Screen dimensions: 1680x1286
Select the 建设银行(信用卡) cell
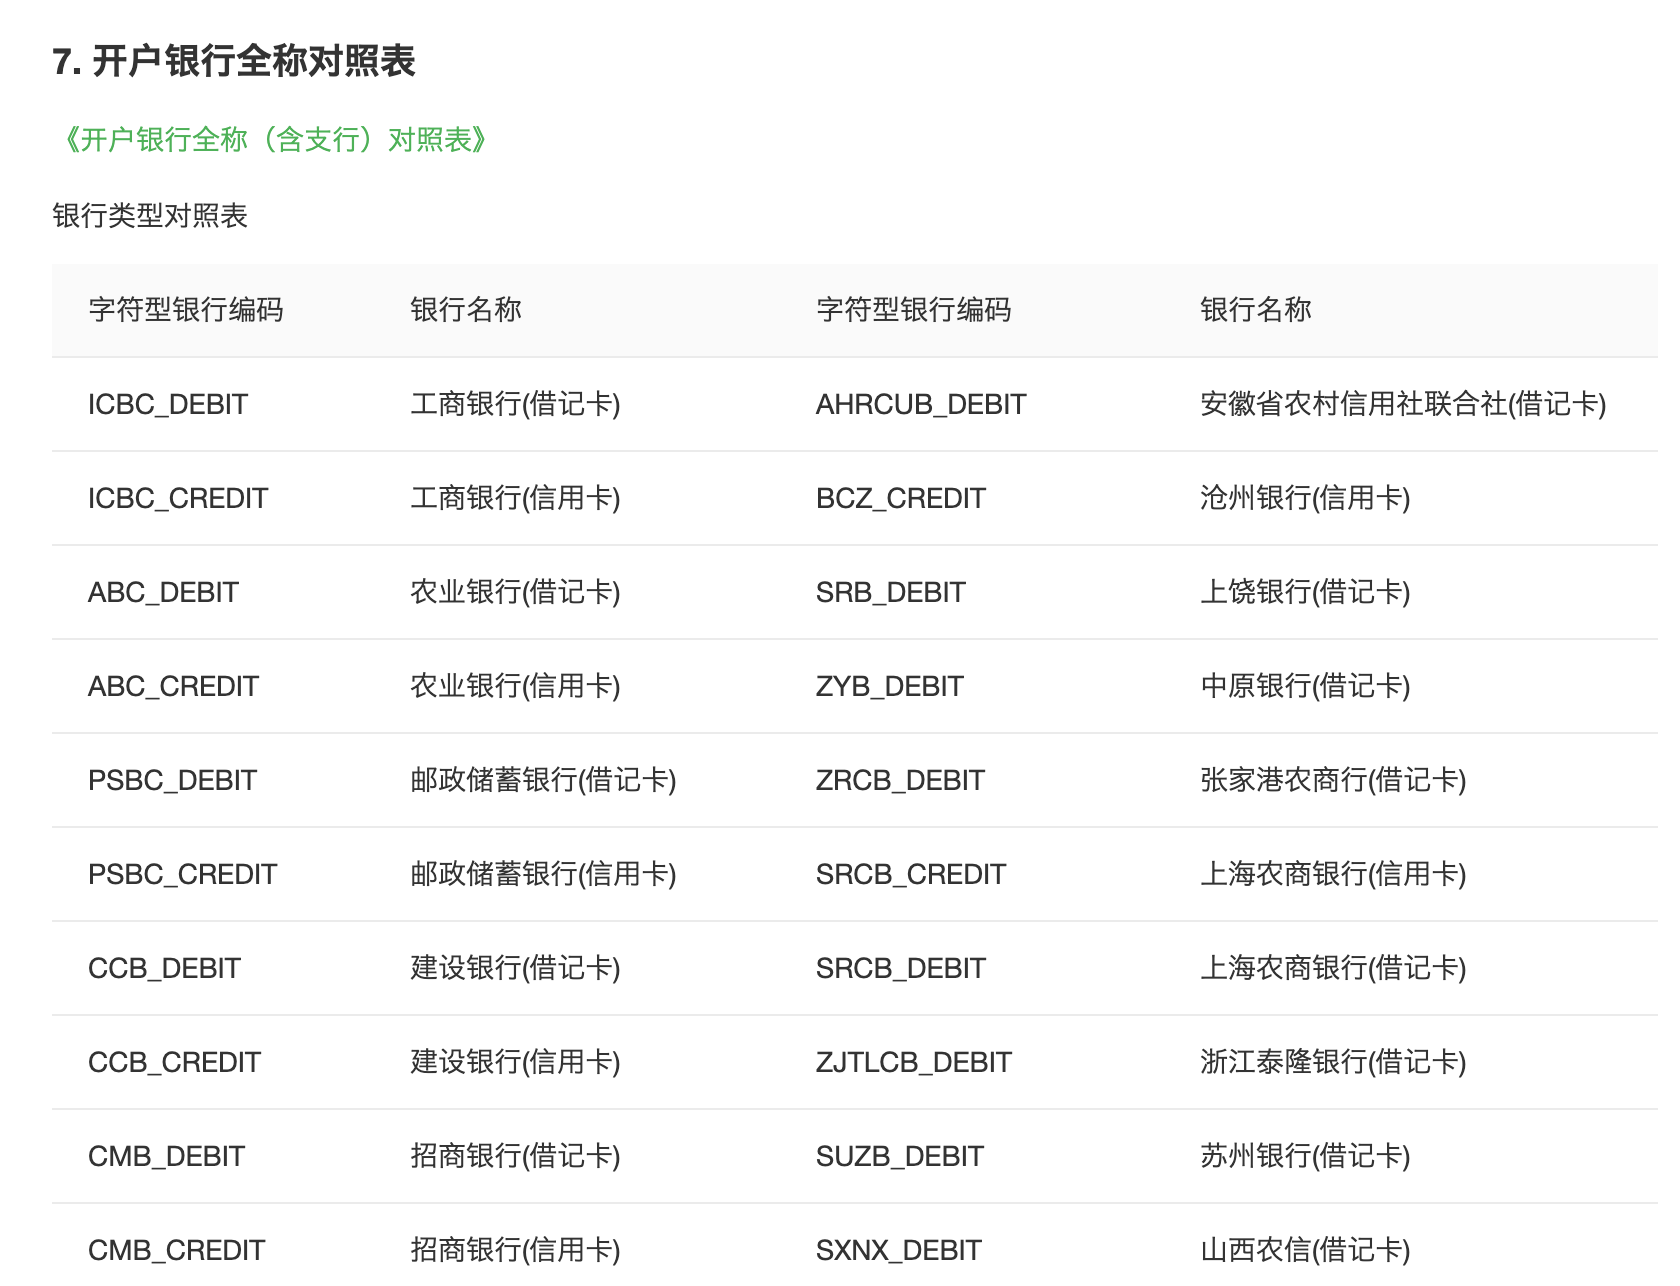(x=516, y=1062)
